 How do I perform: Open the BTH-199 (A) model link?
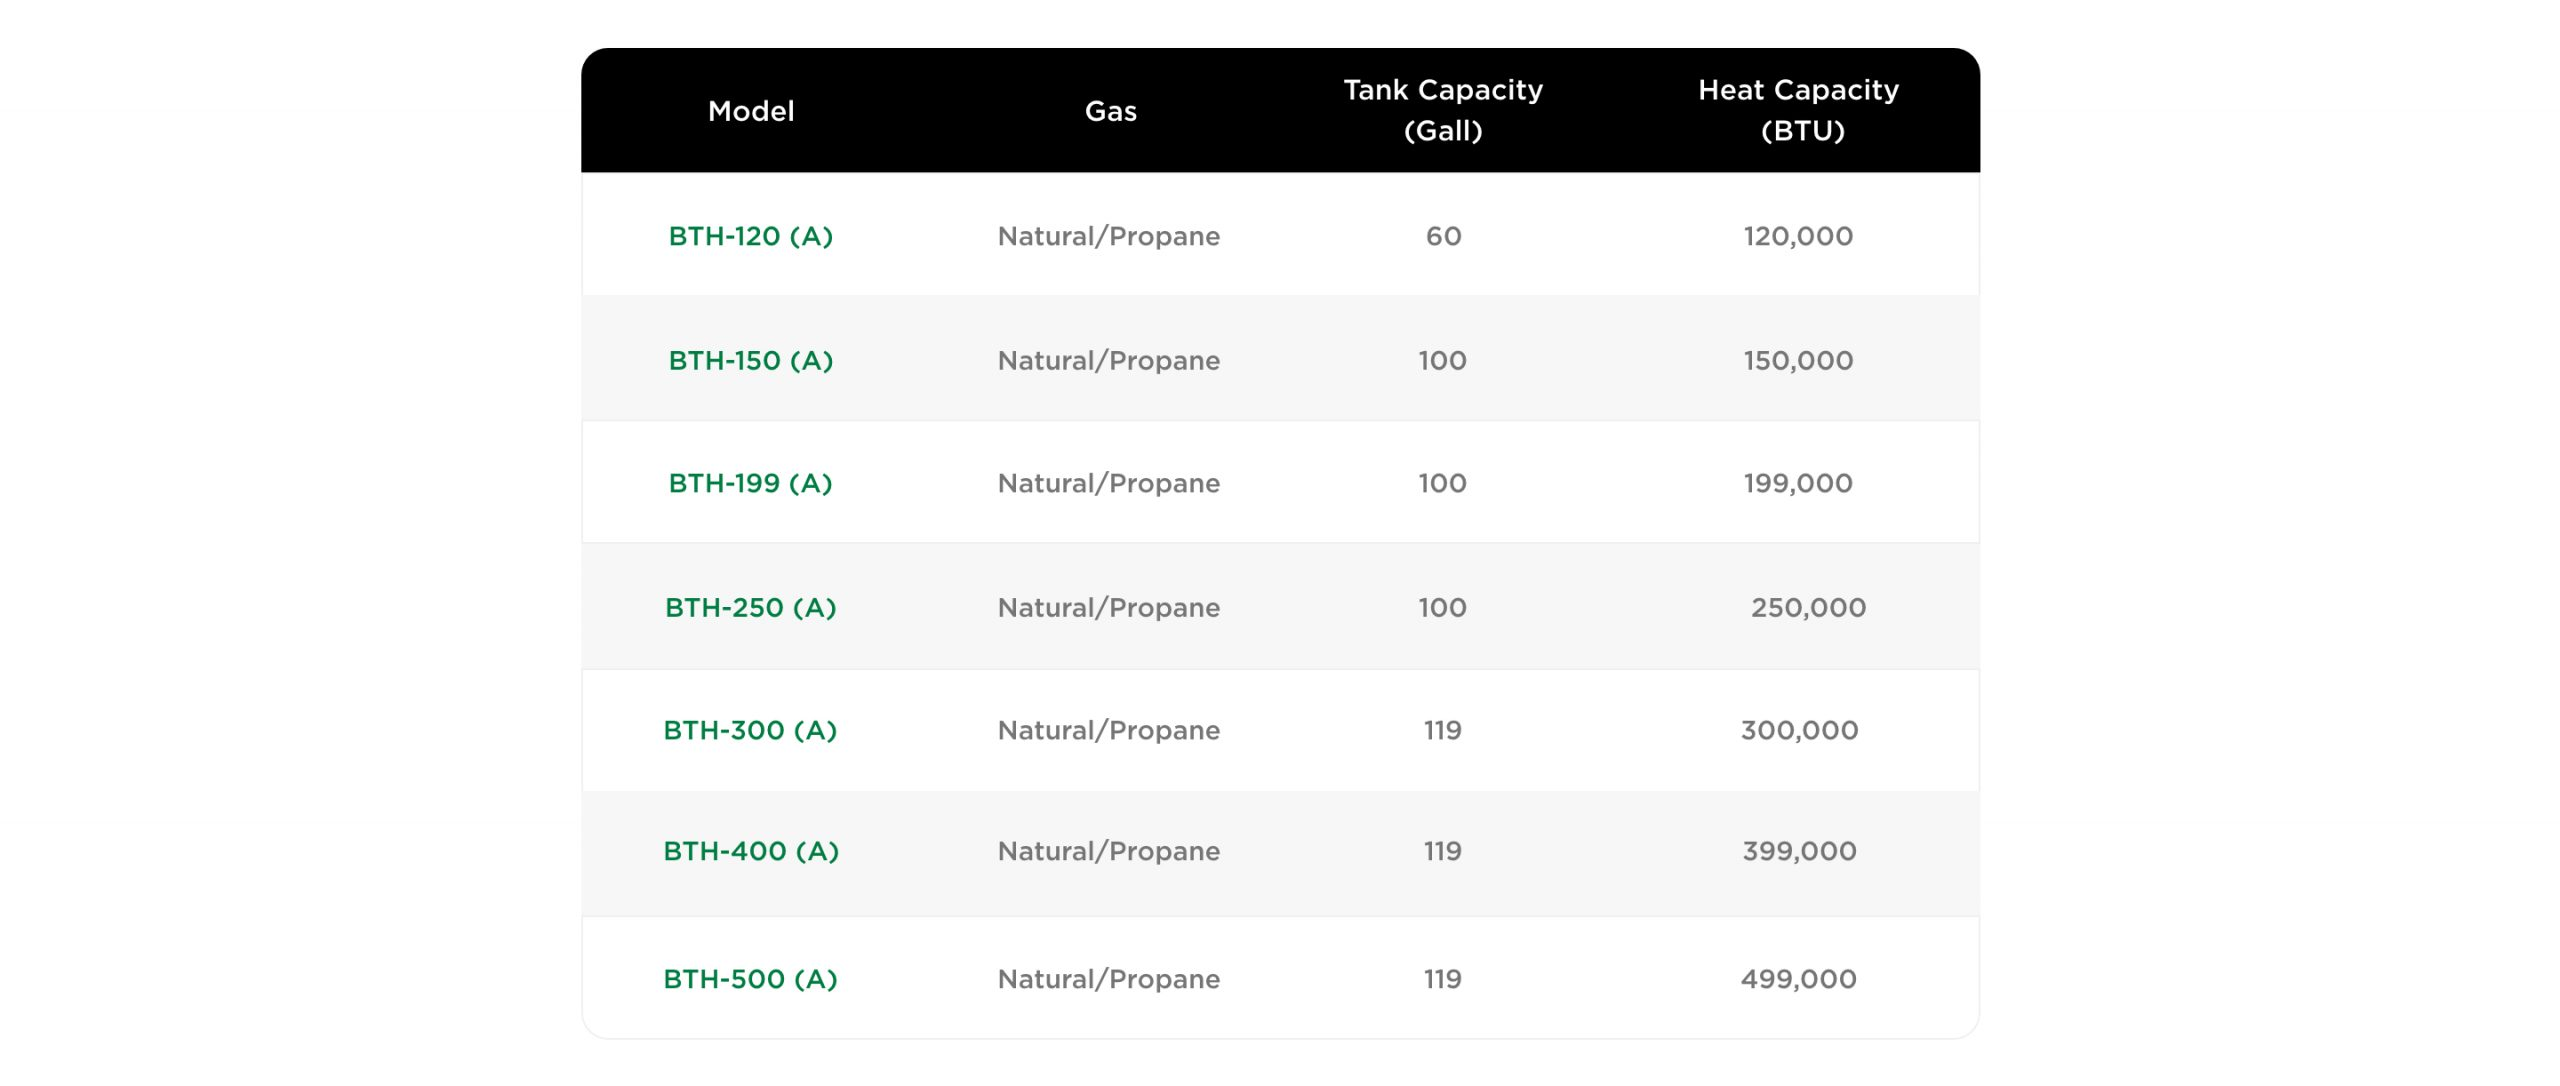pos(750,483)
